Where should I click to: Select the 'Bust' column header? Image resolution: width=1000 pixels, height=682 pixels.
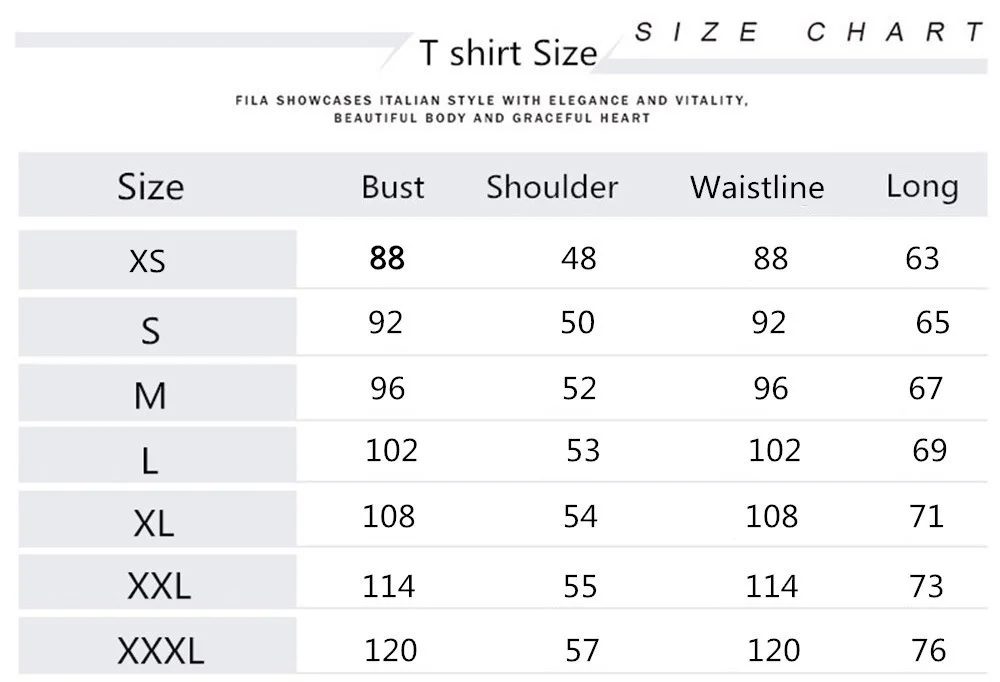point(393,187)
